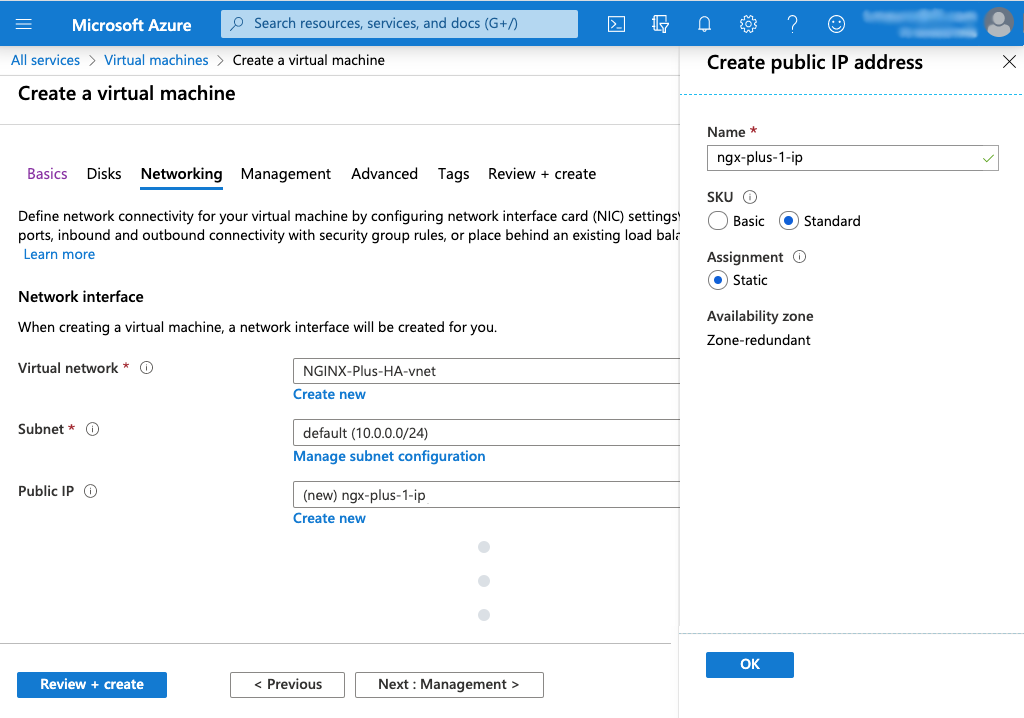This screenshot has width=1024, height=718.
Task: Select the Basic SKU option
Action: click(716, 221)
